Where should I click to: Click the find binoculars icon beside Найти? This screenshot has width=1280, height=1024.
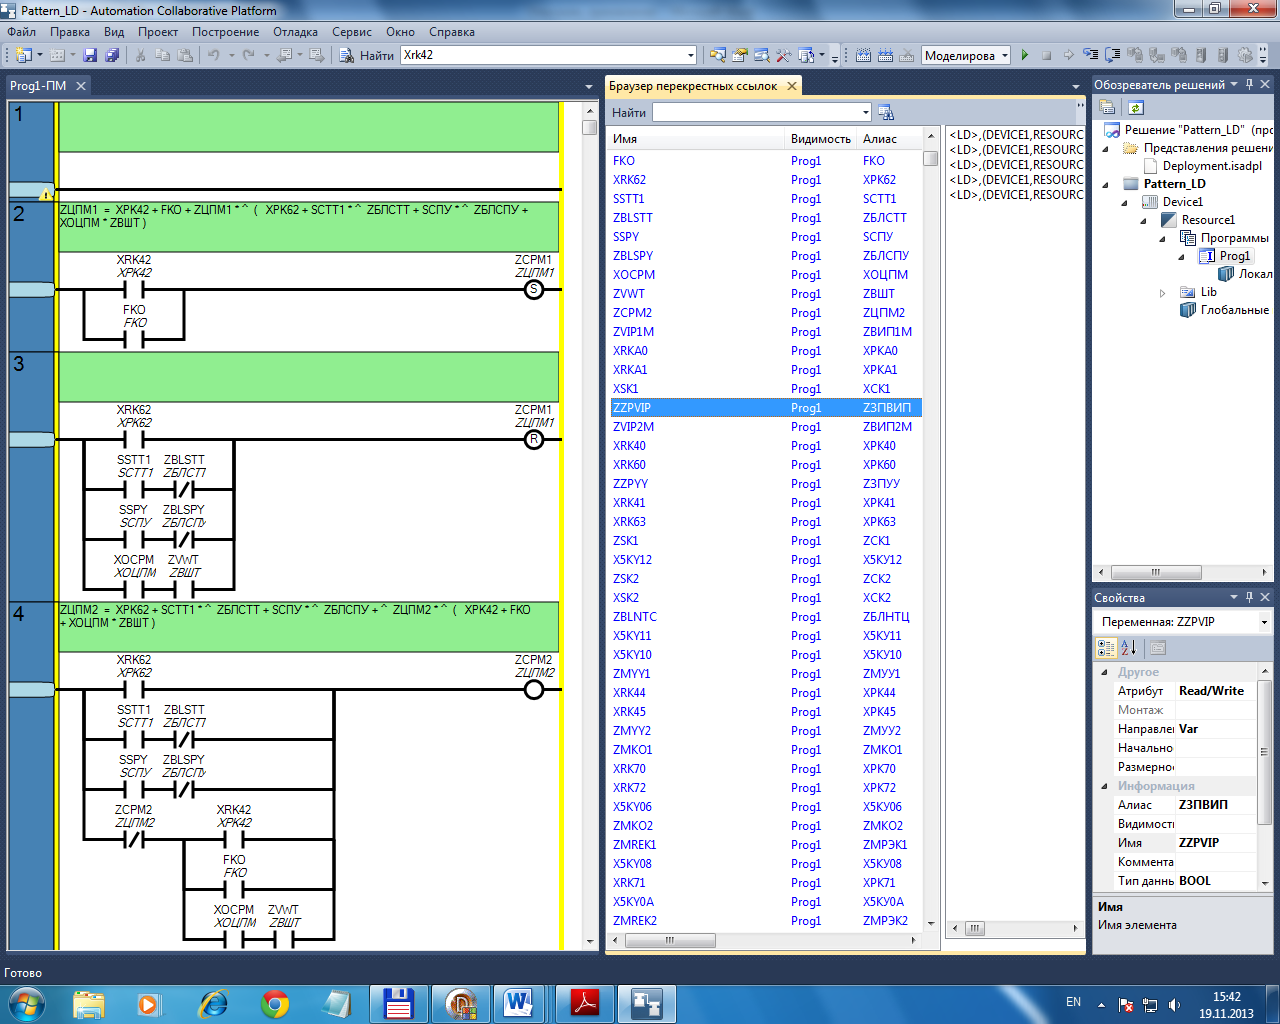346,56
